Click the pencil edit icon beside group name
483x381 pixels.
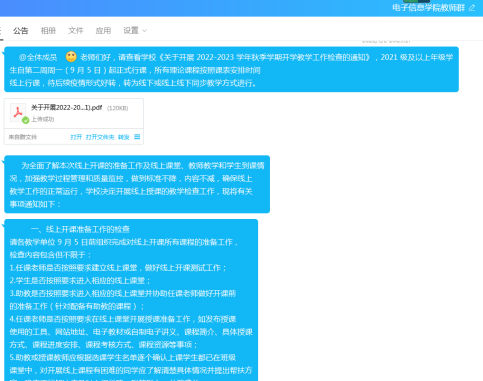click(472, 8)
